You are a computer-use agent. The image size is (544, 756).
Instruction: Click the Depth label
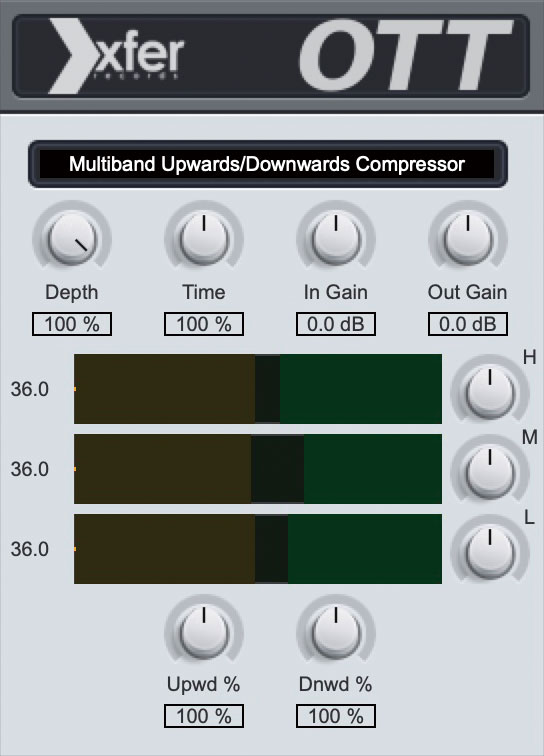[72, 293]
